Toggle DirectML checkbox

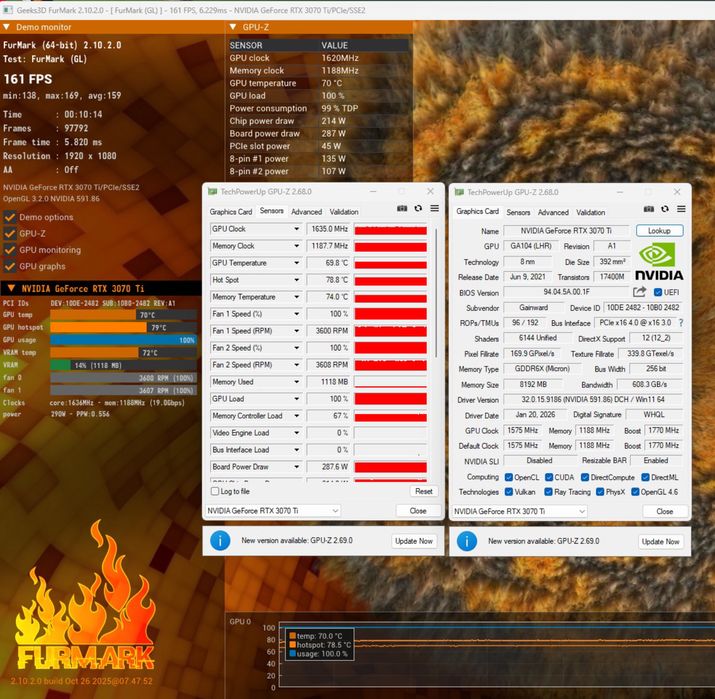tap(645, 477)
